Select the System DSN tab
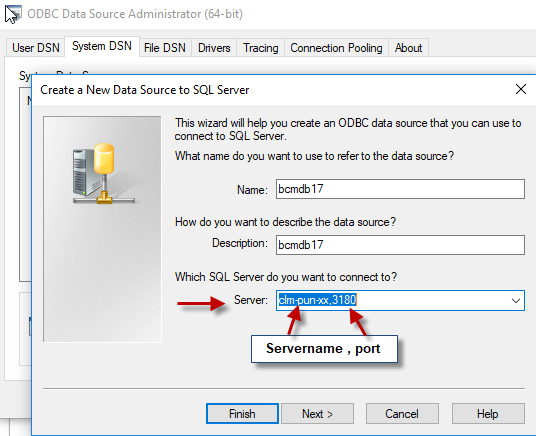The height and width of the screenshot is (436, 536). click(x=102, y=46)
